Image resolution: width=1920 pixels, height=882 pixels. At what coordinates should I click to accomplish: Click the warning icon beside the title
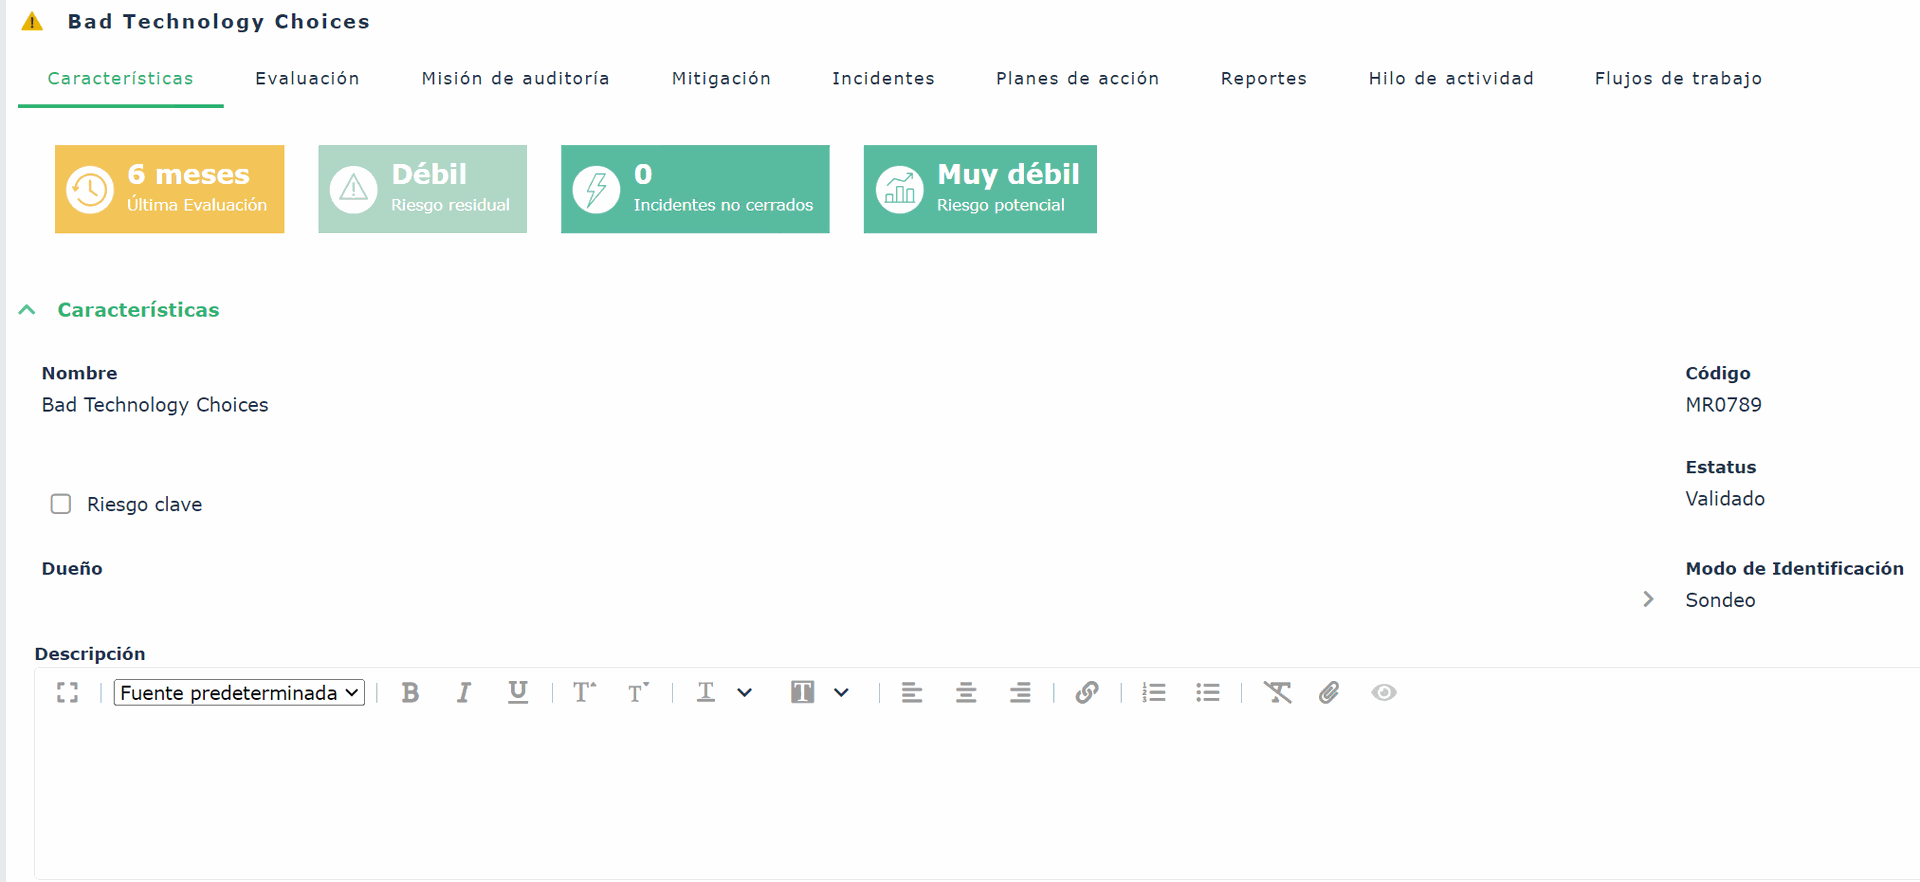coord(32,21)
